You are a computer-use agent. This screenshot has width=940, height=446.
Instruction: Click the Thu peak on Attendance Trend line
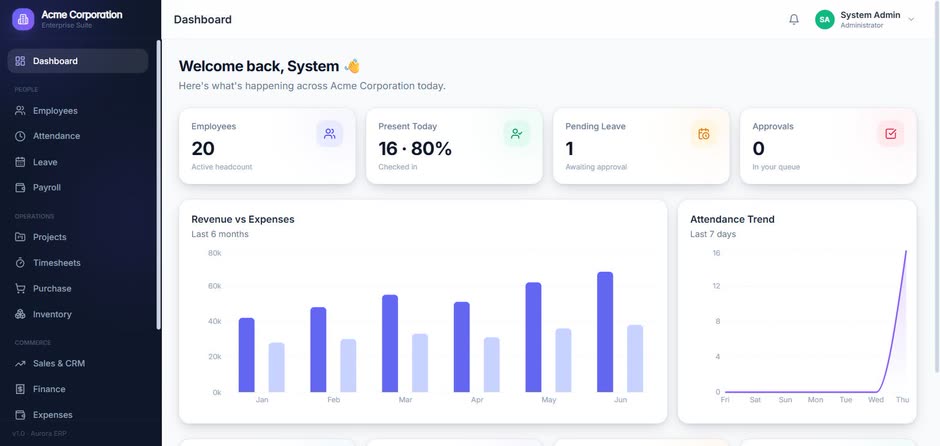(x=905, y=252)
